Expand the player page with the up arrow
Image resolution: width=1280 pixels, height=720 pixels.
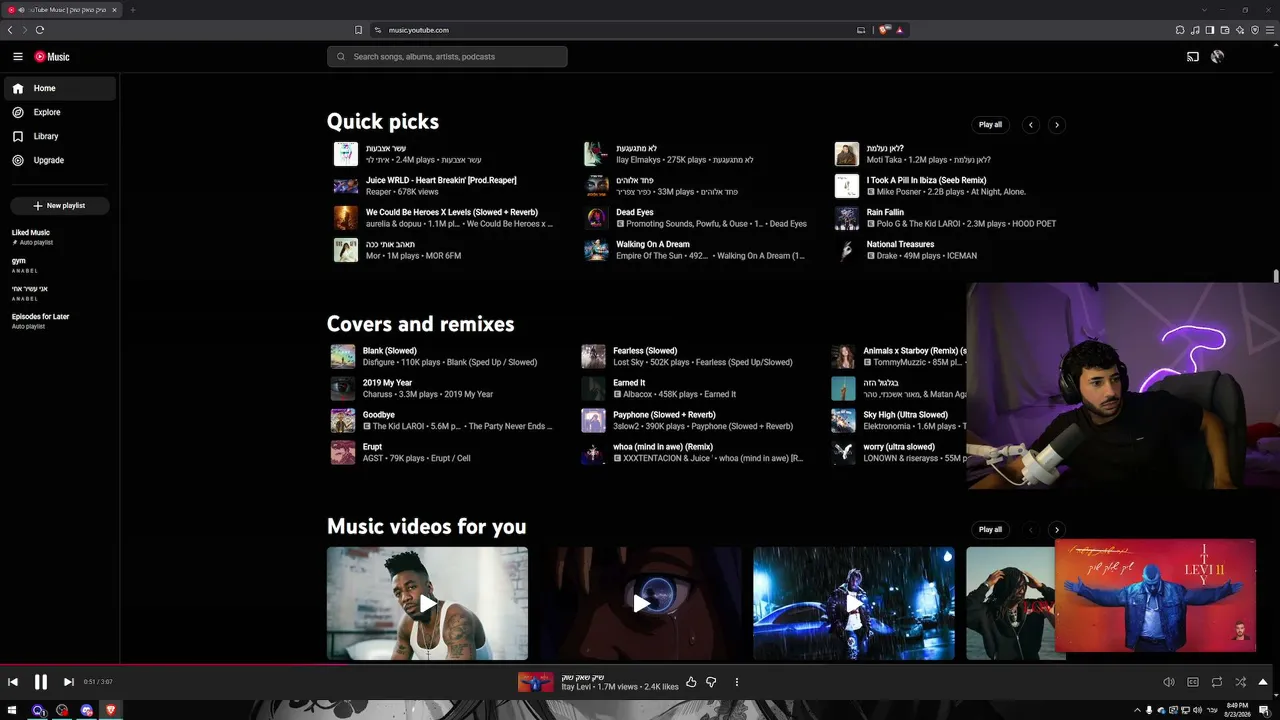1263,682
